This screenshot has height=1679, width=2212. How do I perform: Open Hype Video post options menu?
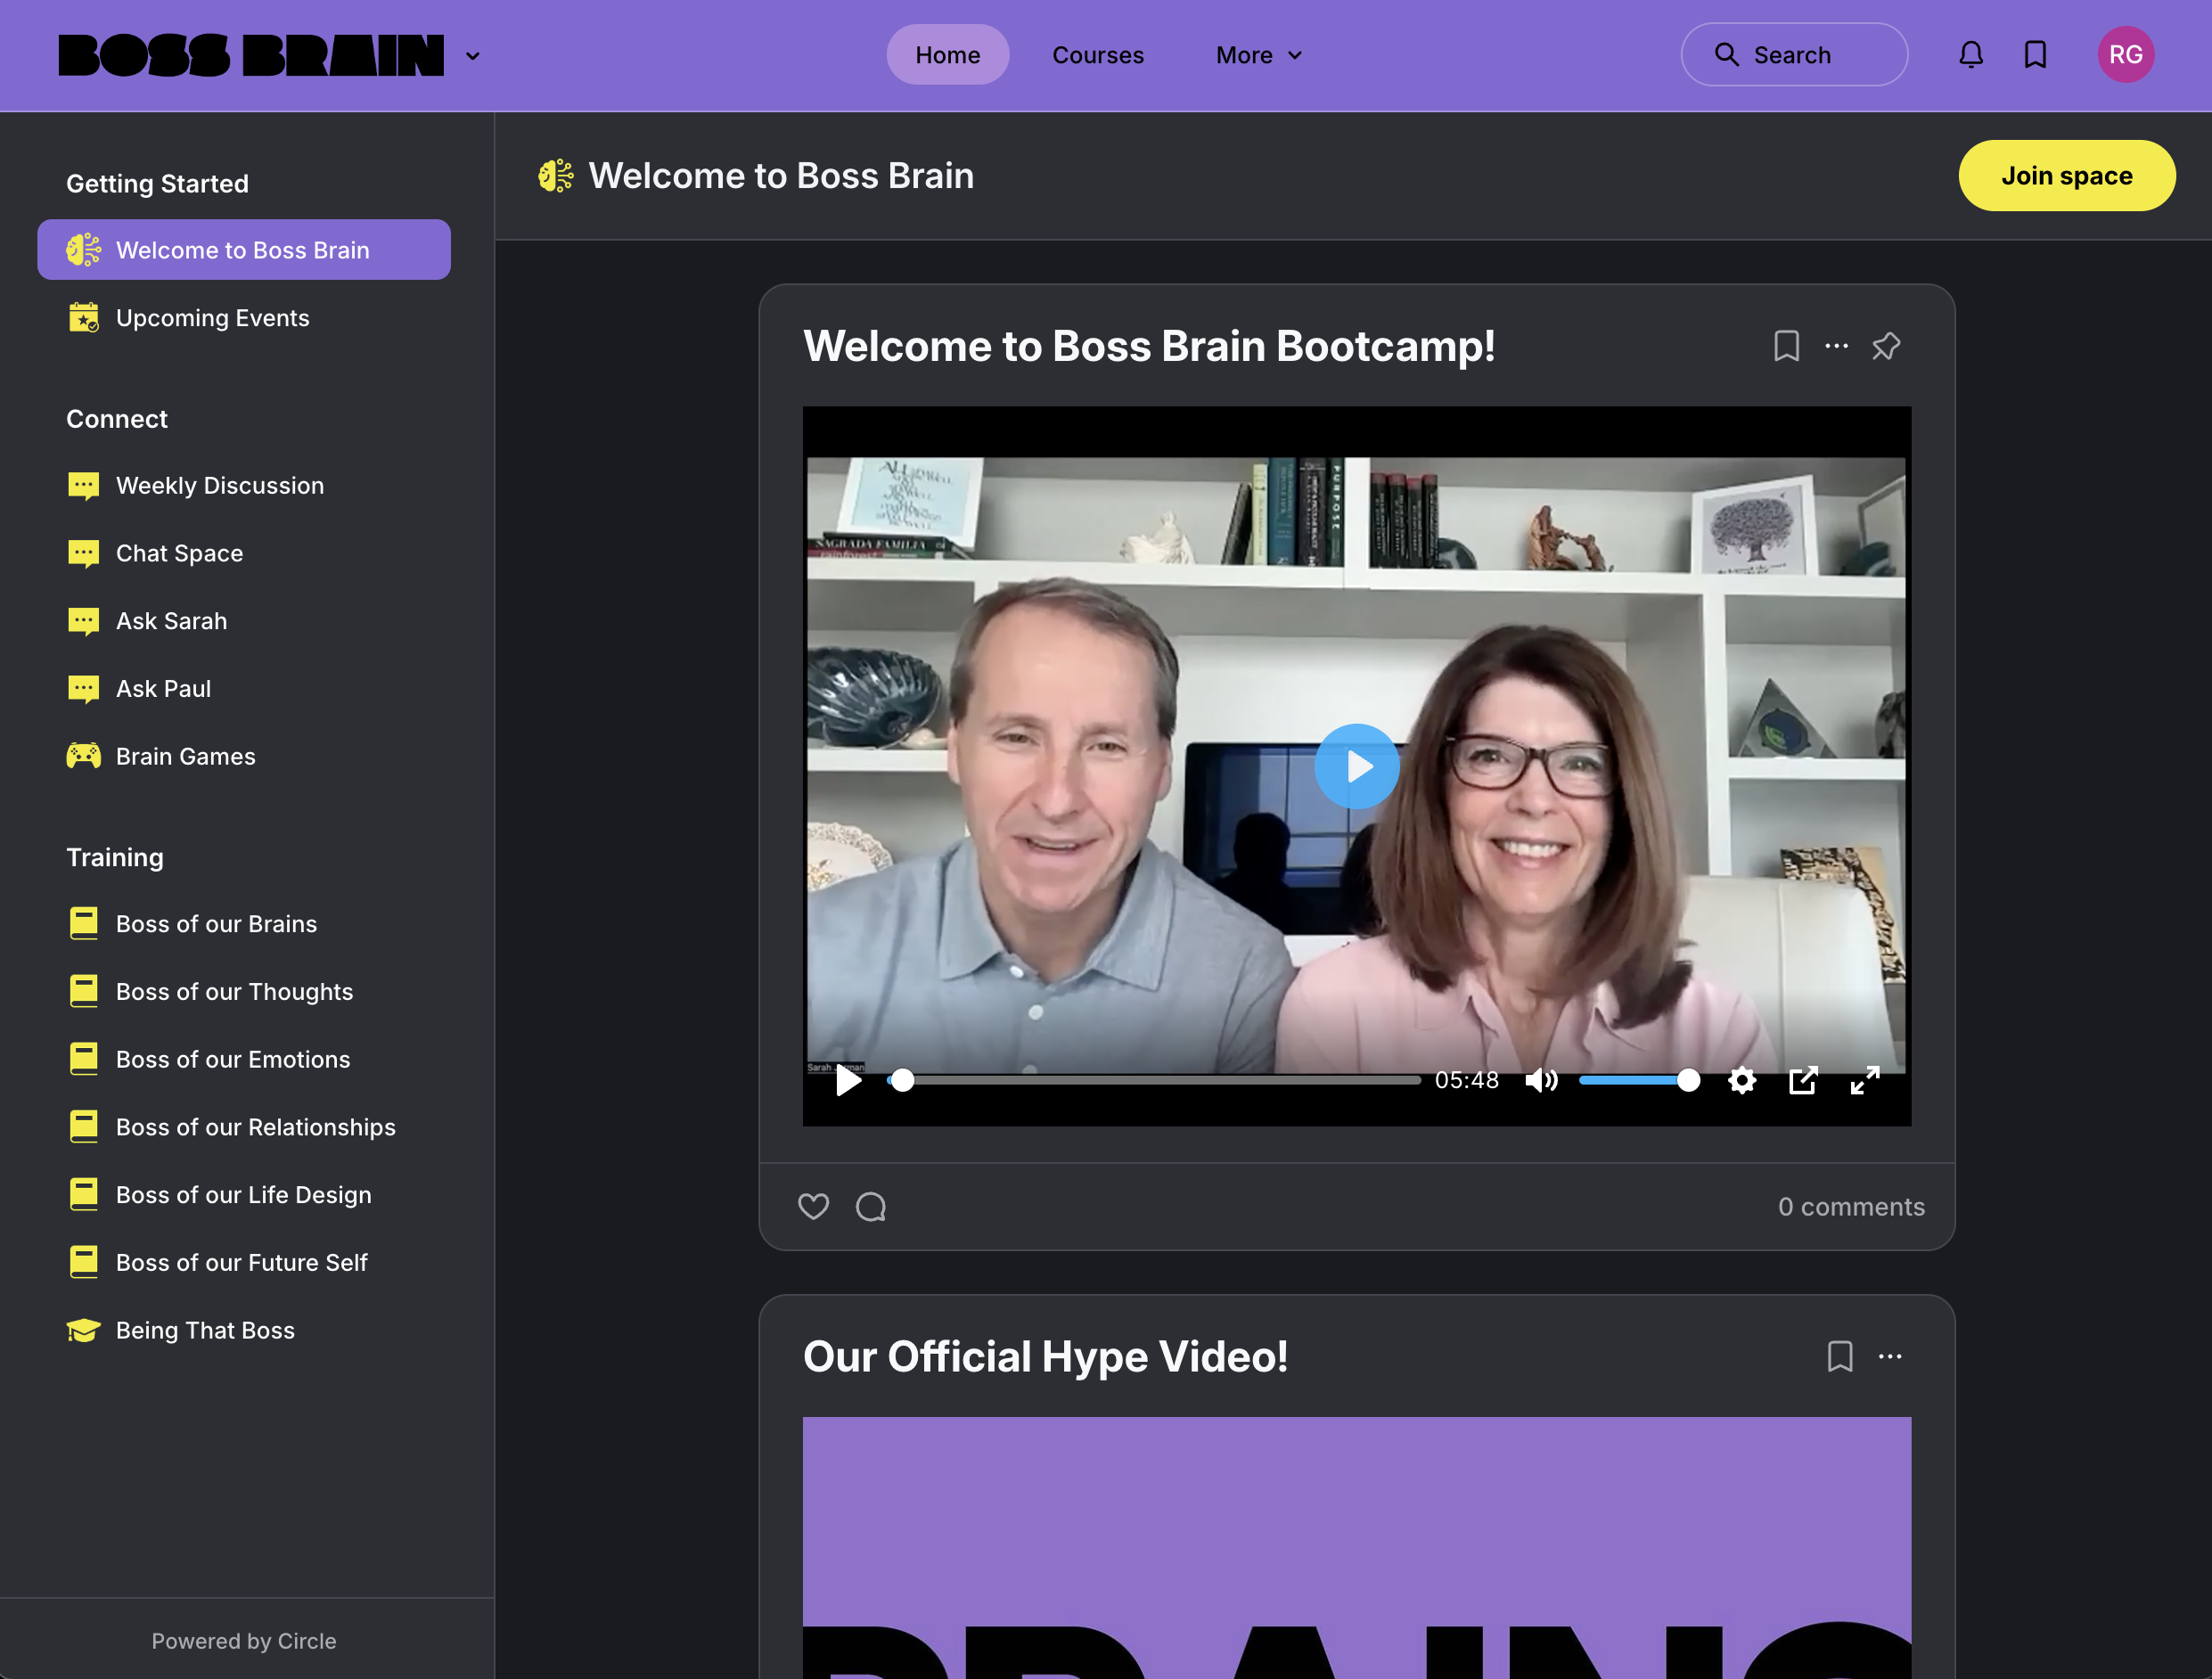pos(1889,1357)
